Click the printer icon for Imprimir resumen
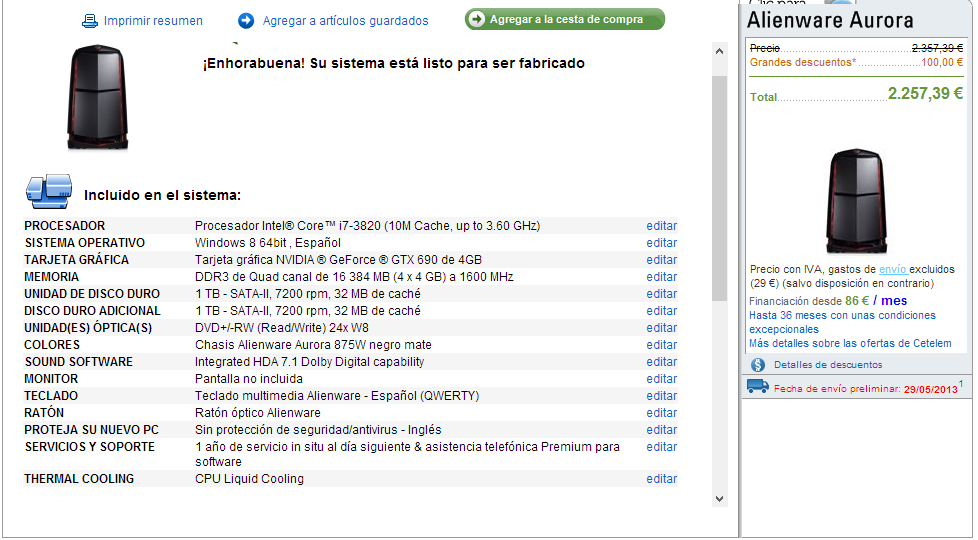Viewport: 978px width, 540px height. [x=90, y=21]
